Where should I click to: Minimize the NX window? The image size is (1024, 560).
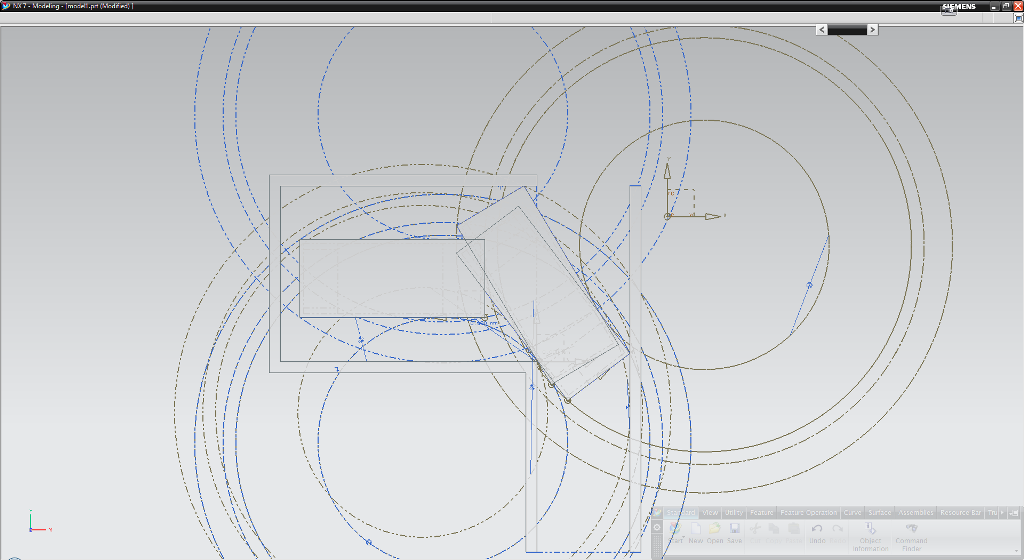995,6
